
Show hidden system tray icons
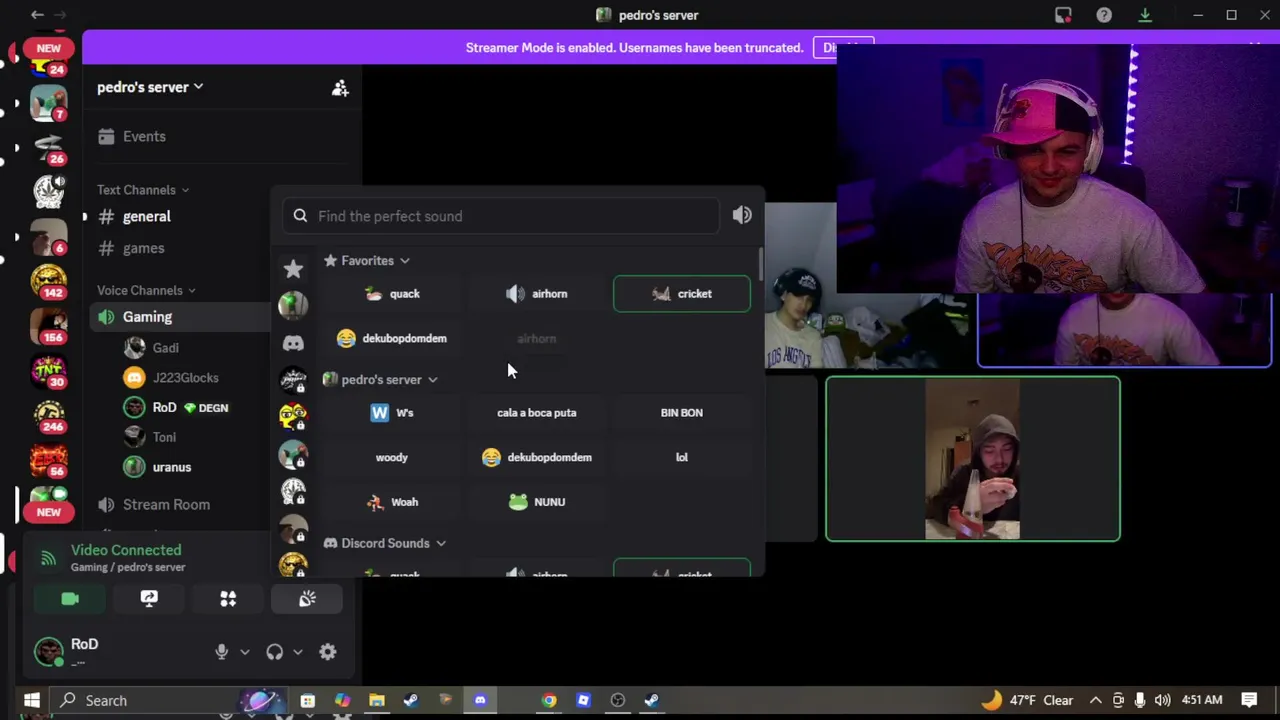(x=1096, y=700)
